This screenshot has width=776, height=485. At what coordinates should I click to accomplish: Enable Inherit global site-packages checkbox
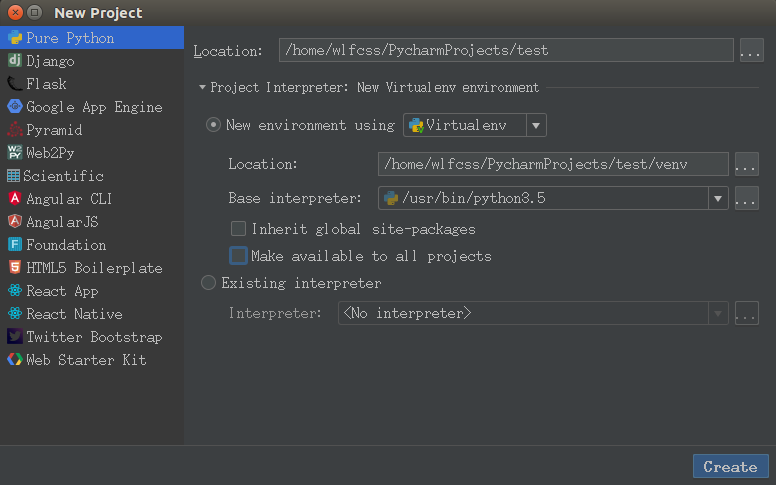[x=238, y=229]
